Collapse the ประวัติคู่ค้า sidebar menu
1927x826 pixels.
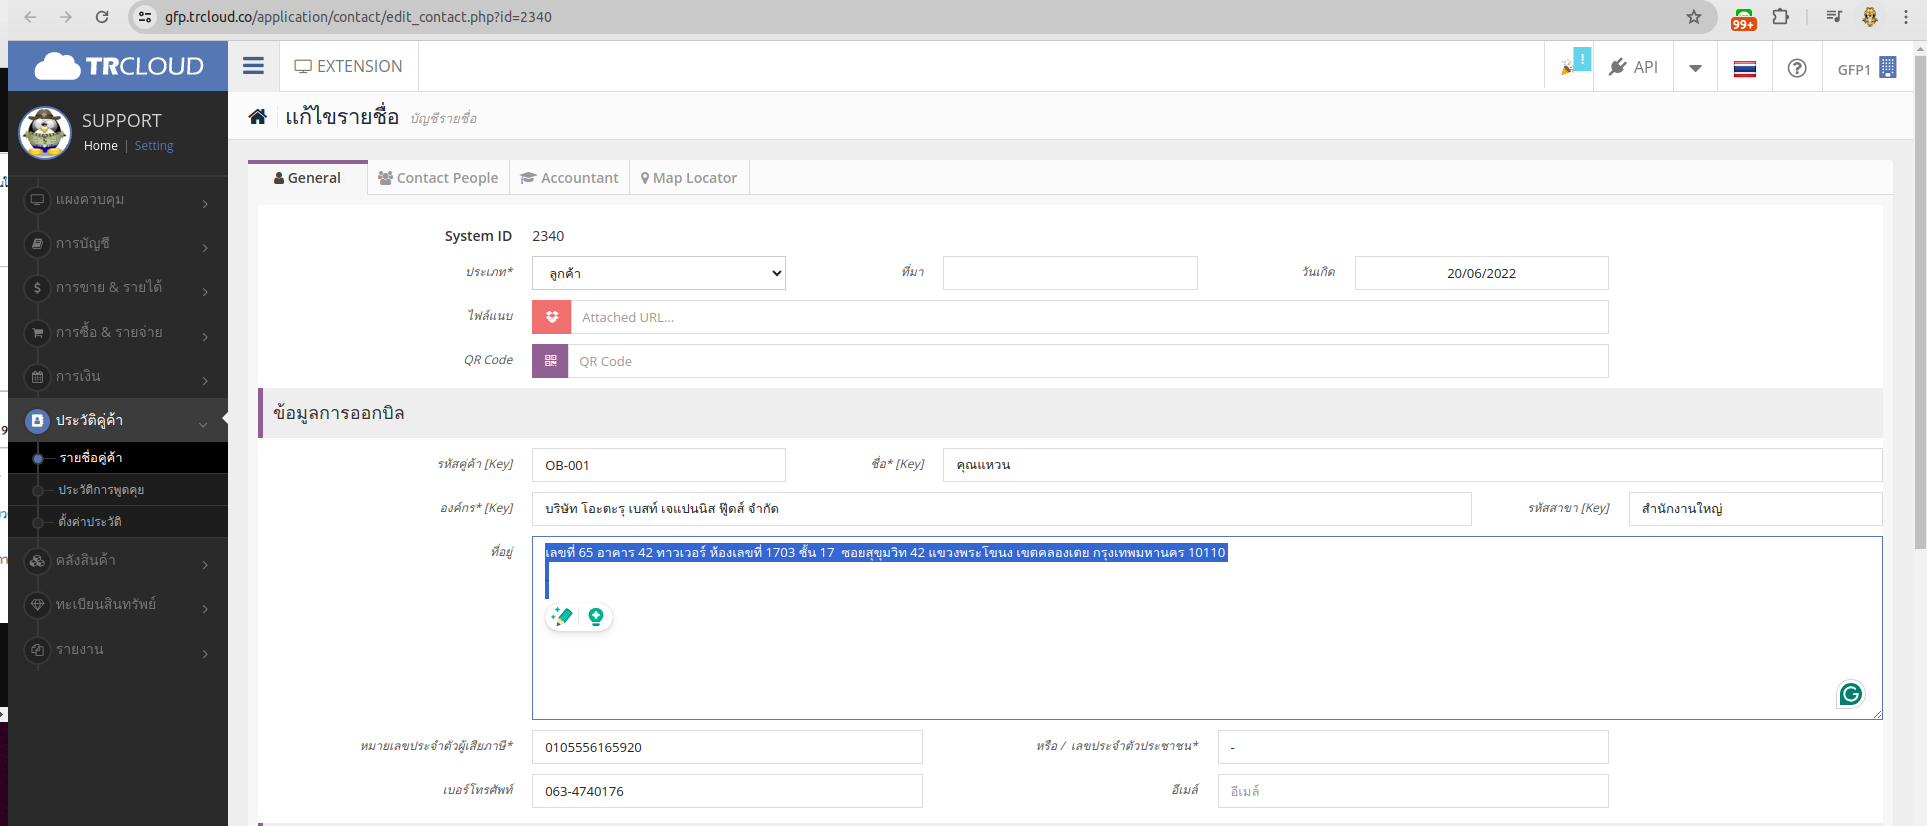click(x=118, y=421)
